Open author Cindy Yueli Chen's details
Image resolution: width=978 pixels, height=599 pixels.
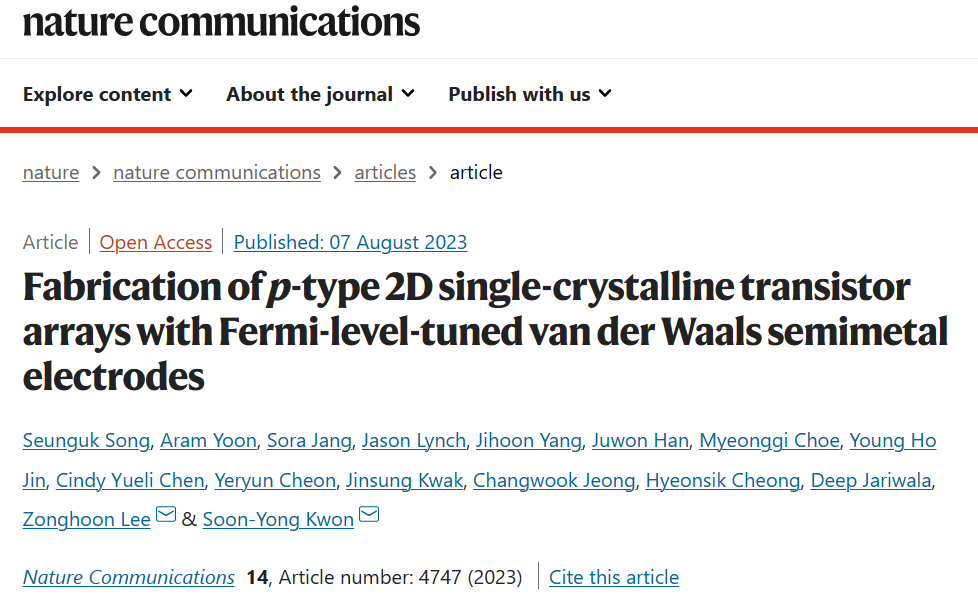click(130, 480)
